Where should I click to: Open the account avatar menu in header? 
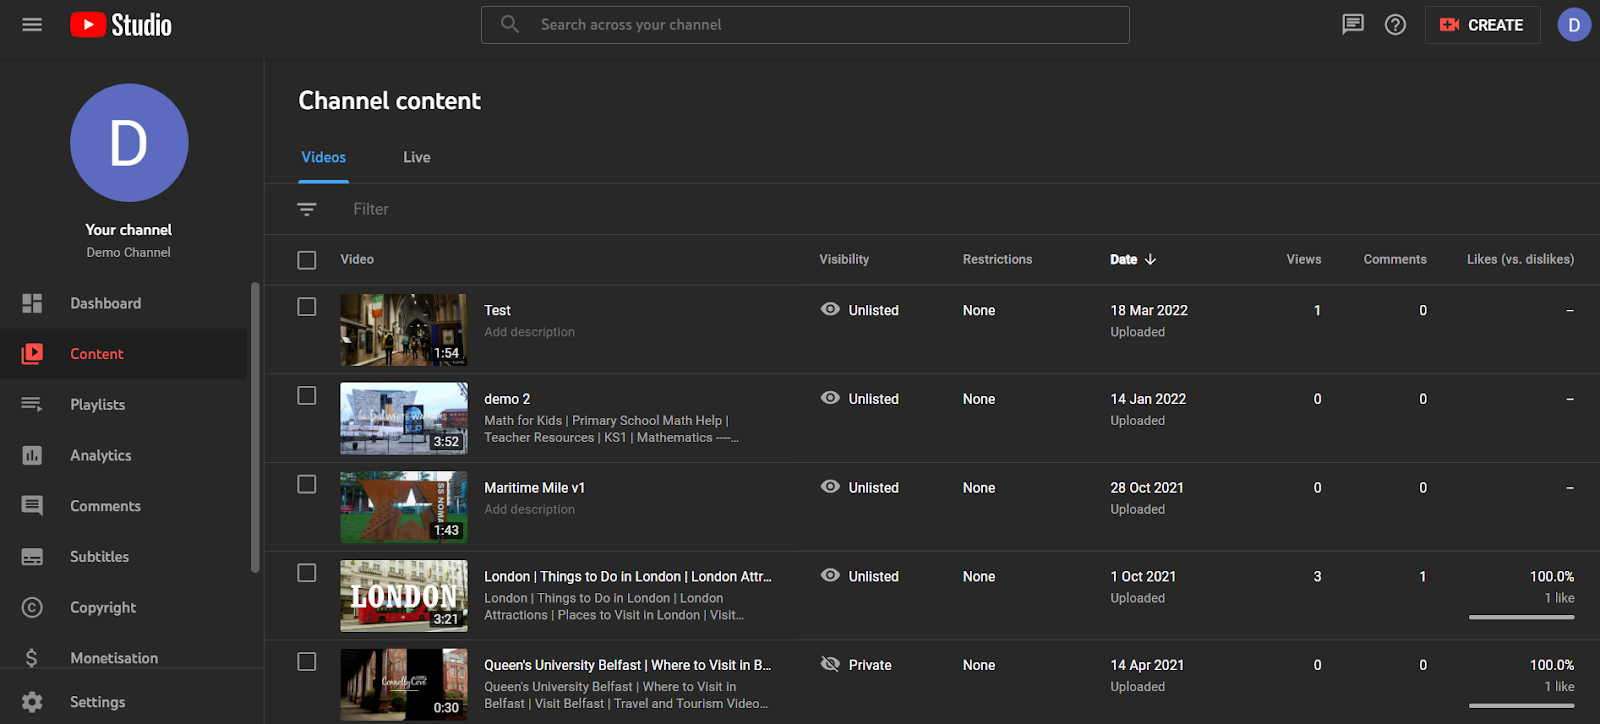click(x=1574, y=25)
